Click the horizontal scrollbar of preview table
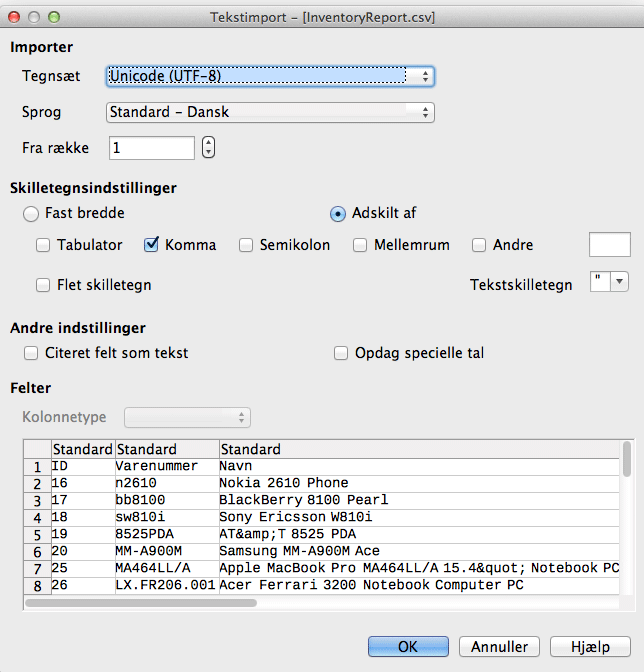Viewport: 644px width, 672px height. click(140, 603)
